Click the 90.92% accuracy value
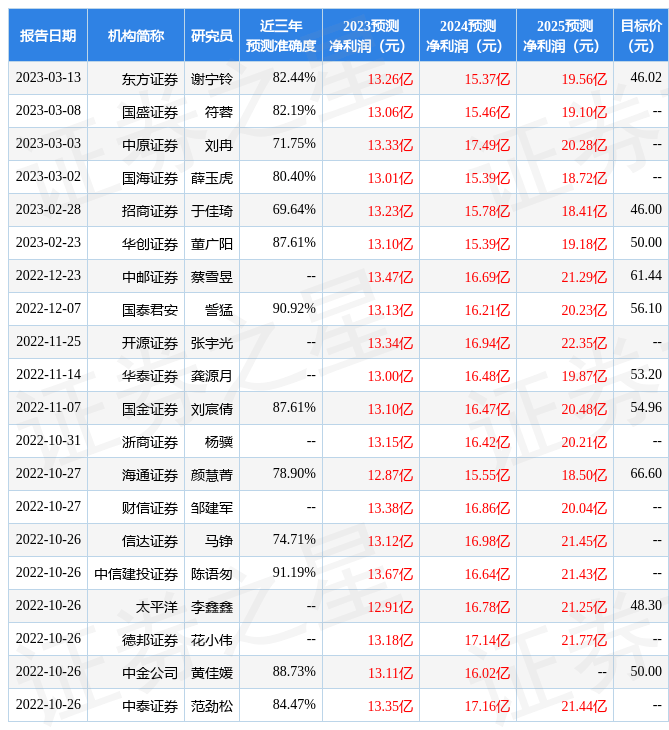The height and width of the screenshot is (730, 669). 294,309
